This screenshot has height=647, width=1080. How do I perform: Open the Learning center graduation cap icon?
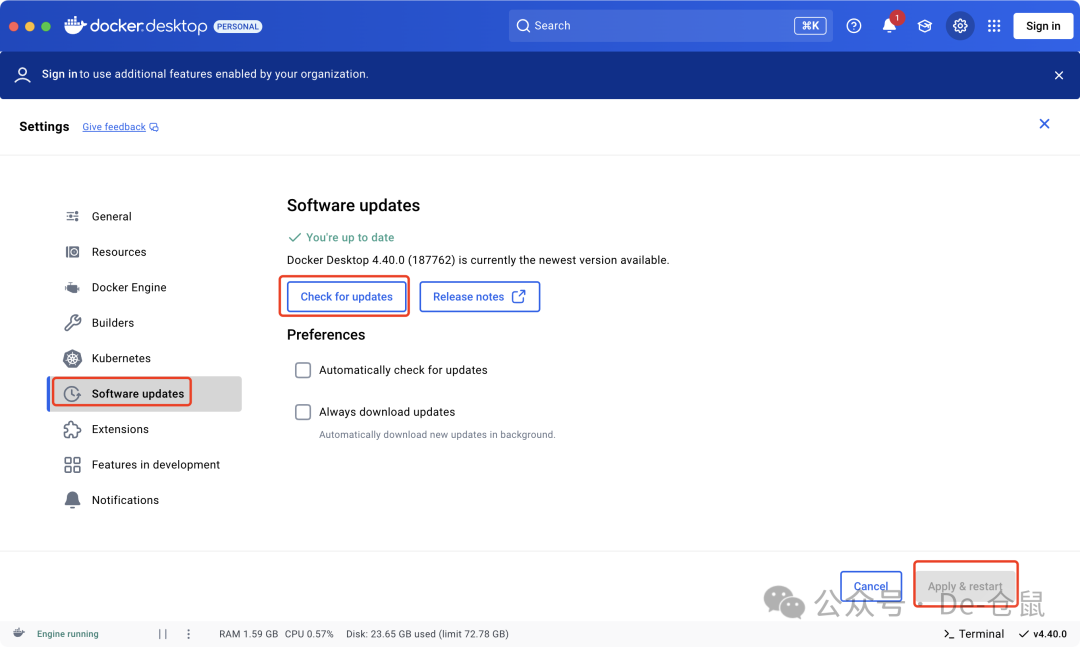[925, 26]
